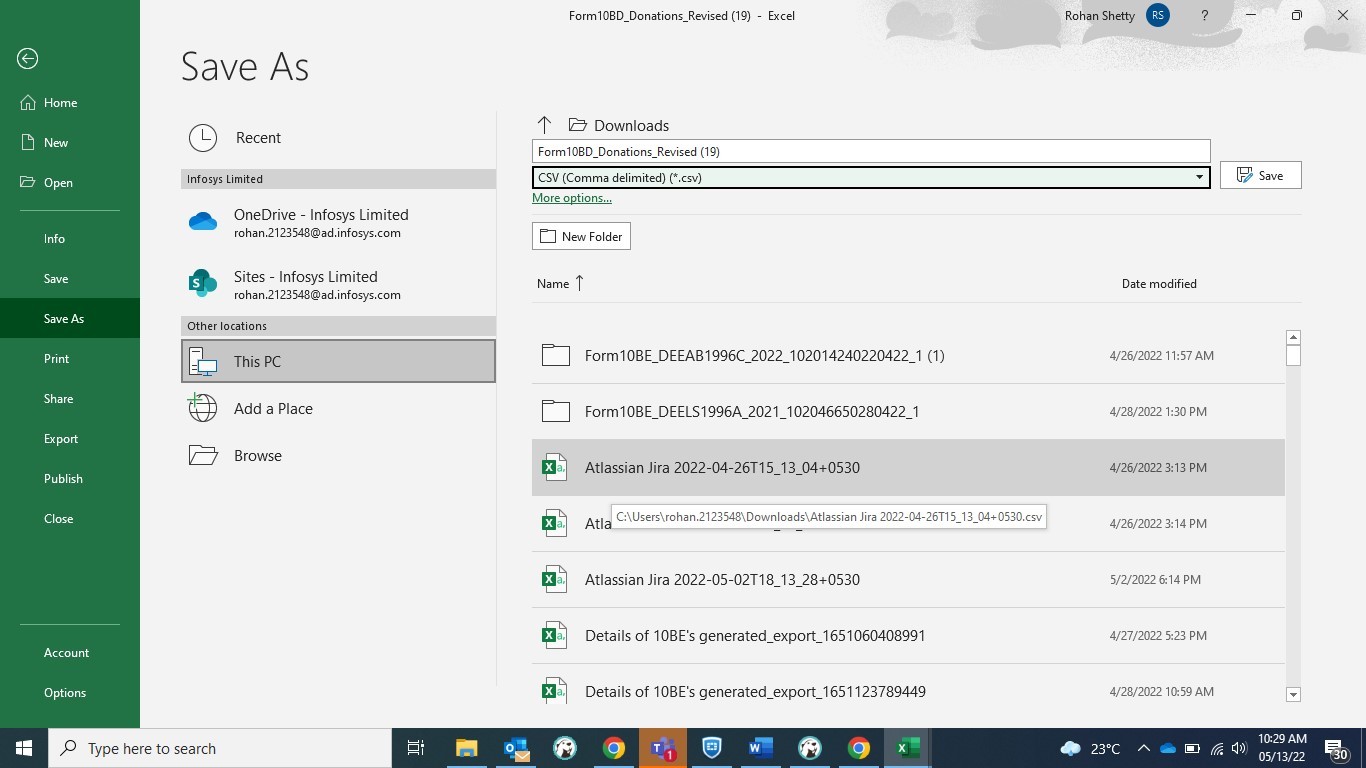Select OneDrive - Infosys Limited location

[x=320, y=222]
